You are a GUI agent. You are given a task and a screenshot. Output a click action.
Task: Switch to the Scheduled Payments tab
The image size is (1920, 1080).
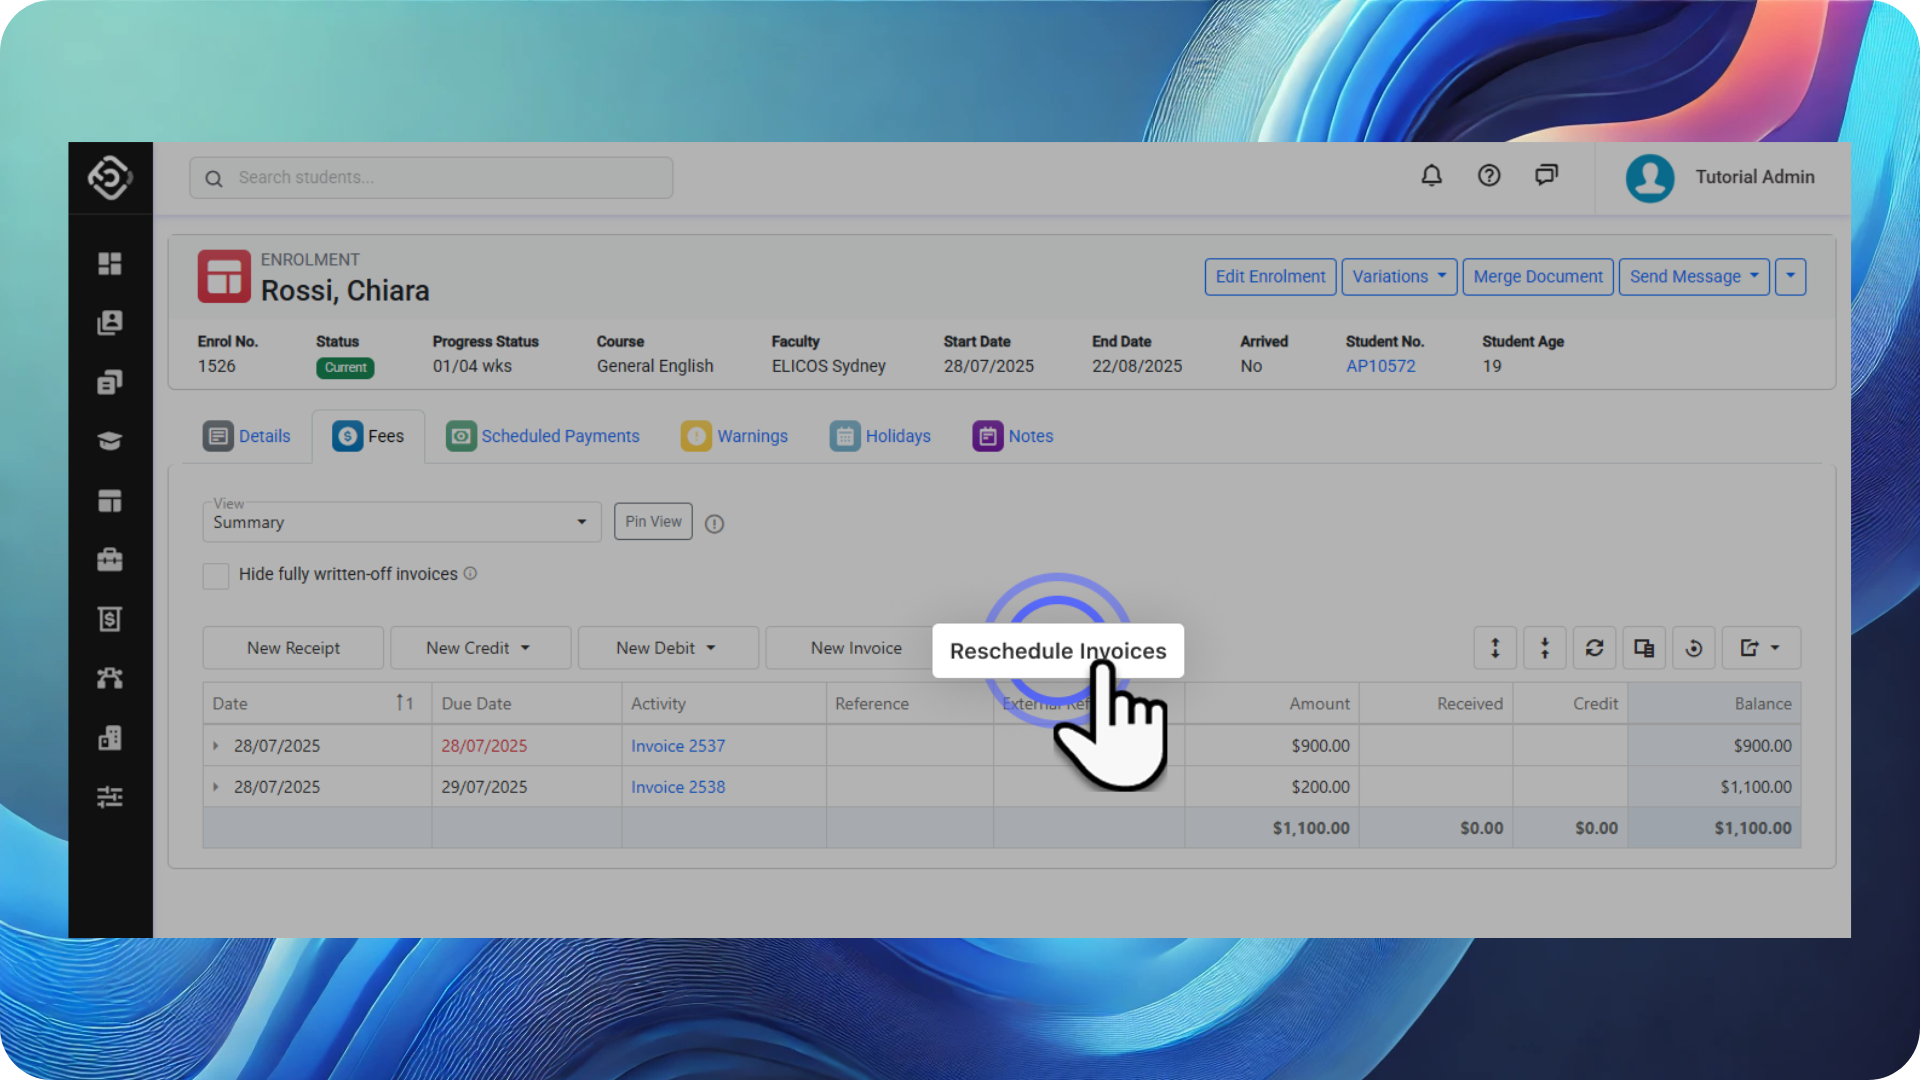point(543,436)
